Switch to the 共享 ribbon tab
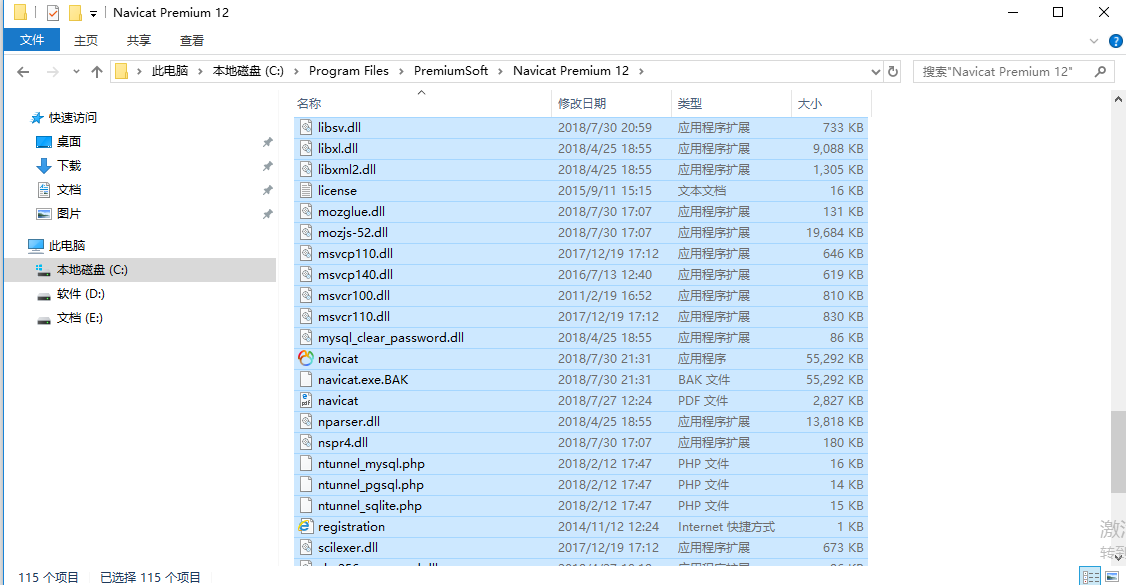Viewport: 1126px width, 585px height. tap(139, 40)
